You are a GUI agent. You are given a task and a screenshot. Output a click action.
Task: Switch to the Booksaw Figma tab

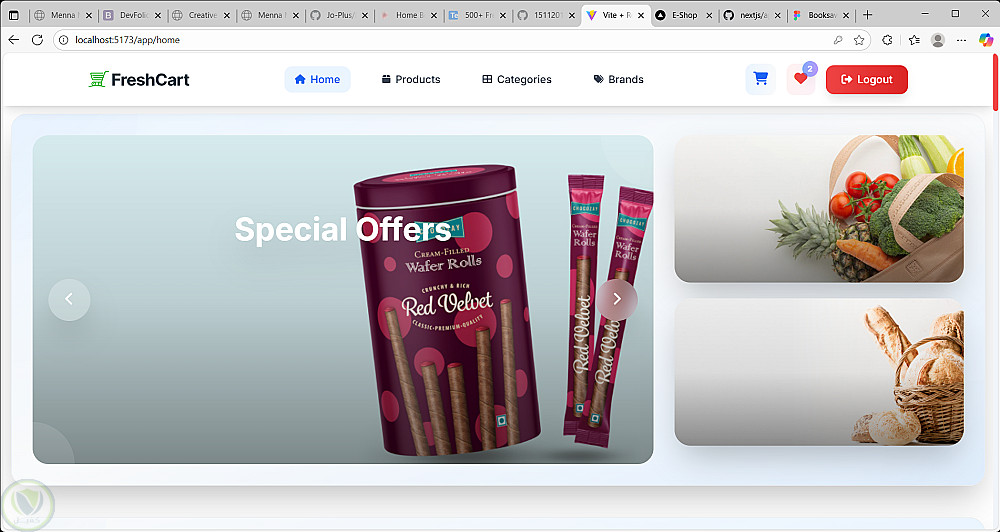(x=822, y=15)
